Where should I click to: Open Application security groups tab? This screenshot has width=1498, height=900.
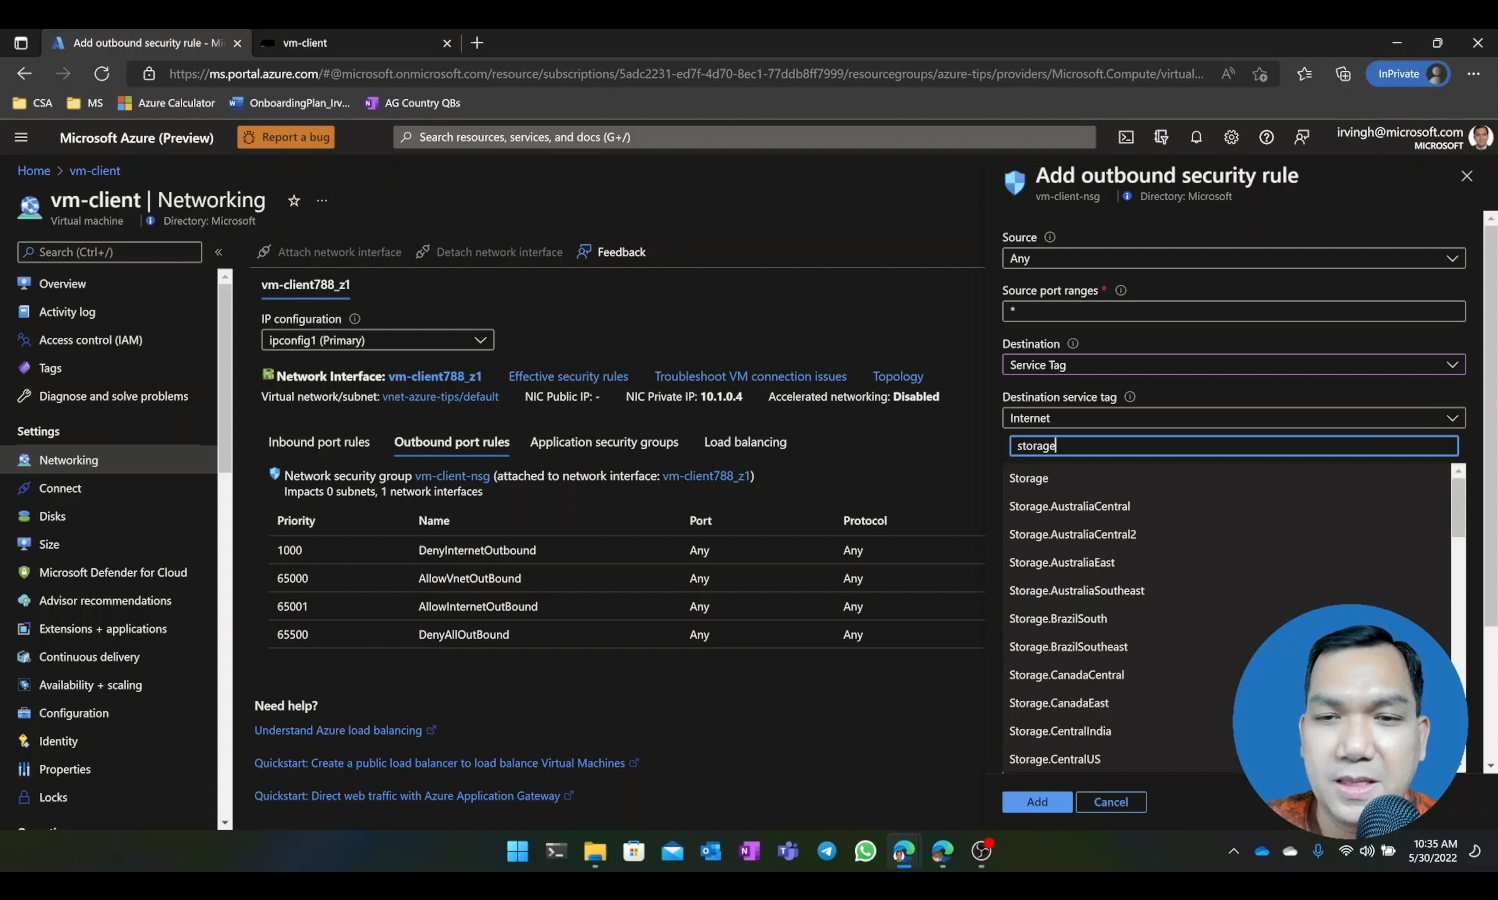pos(604,442)
